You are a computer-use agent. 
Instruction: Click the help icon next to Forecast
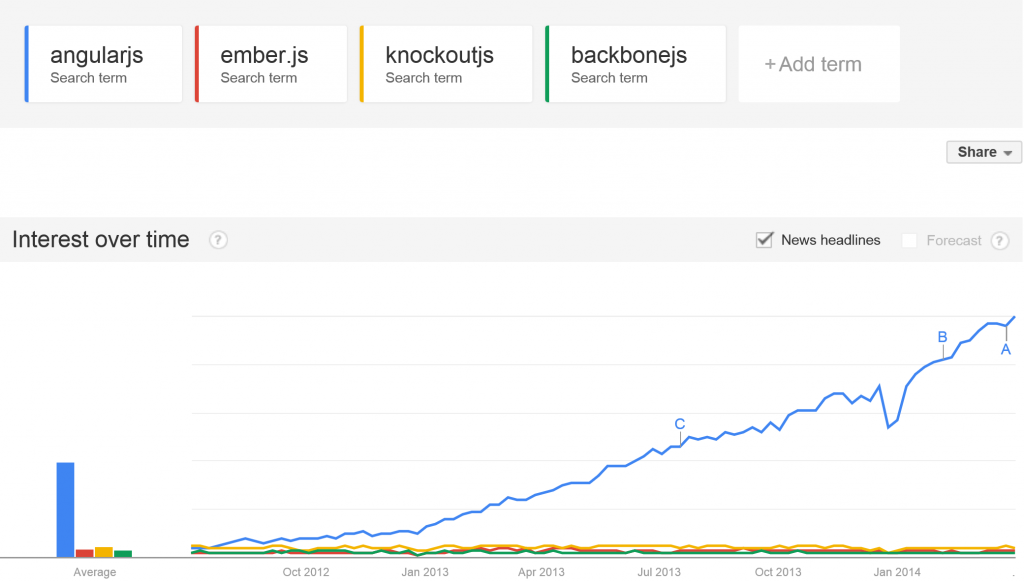(999, 240)
